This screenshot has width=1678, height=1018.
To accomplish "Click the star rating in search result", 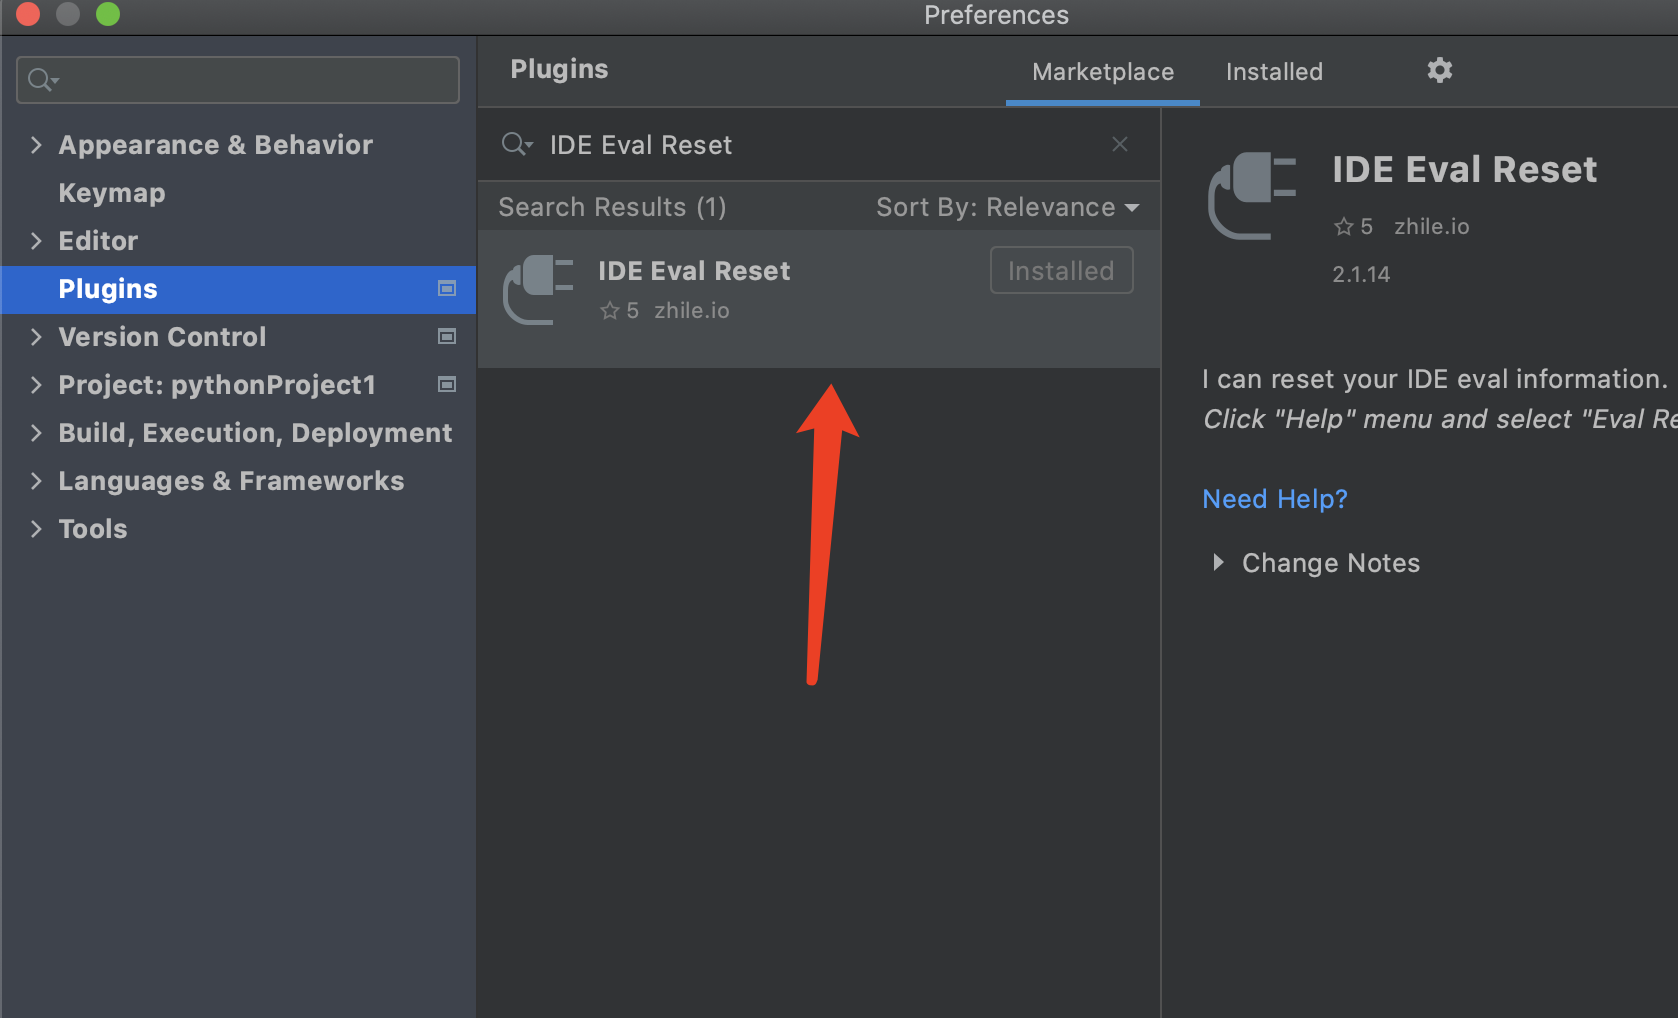I will [619, 311].
